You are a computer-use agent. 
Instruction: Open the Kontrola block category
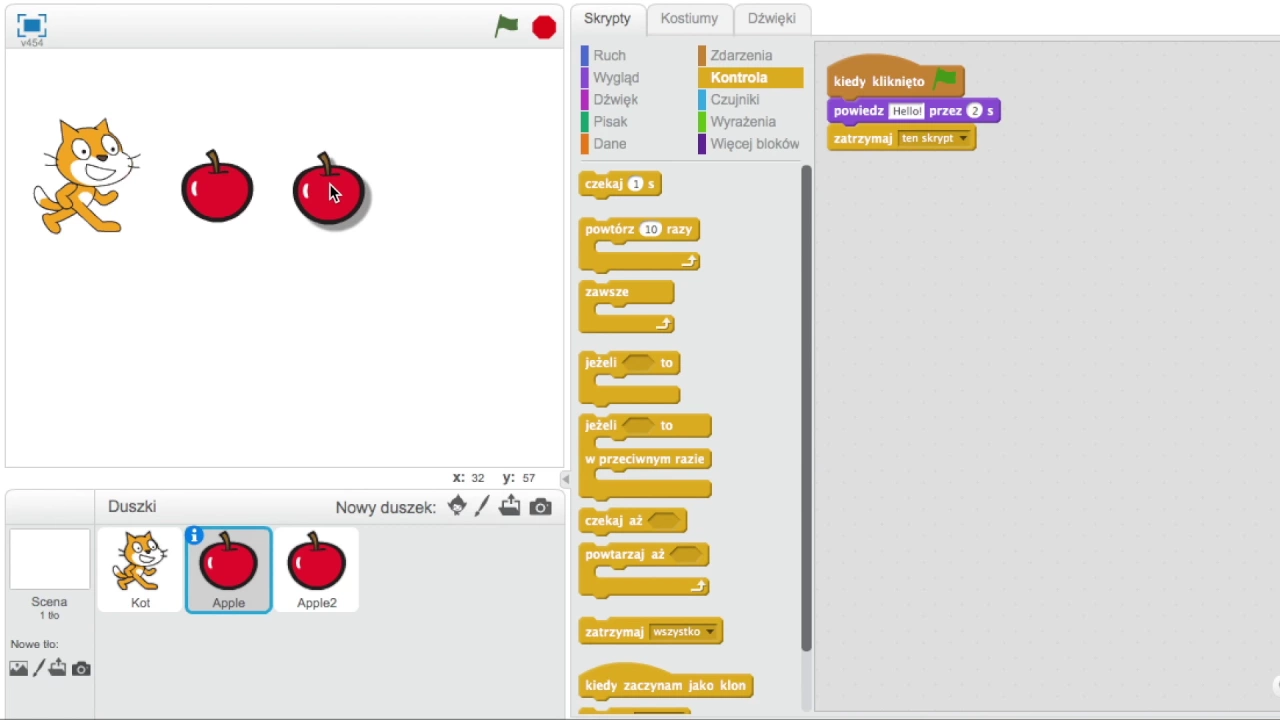click(x=750, y=77)
